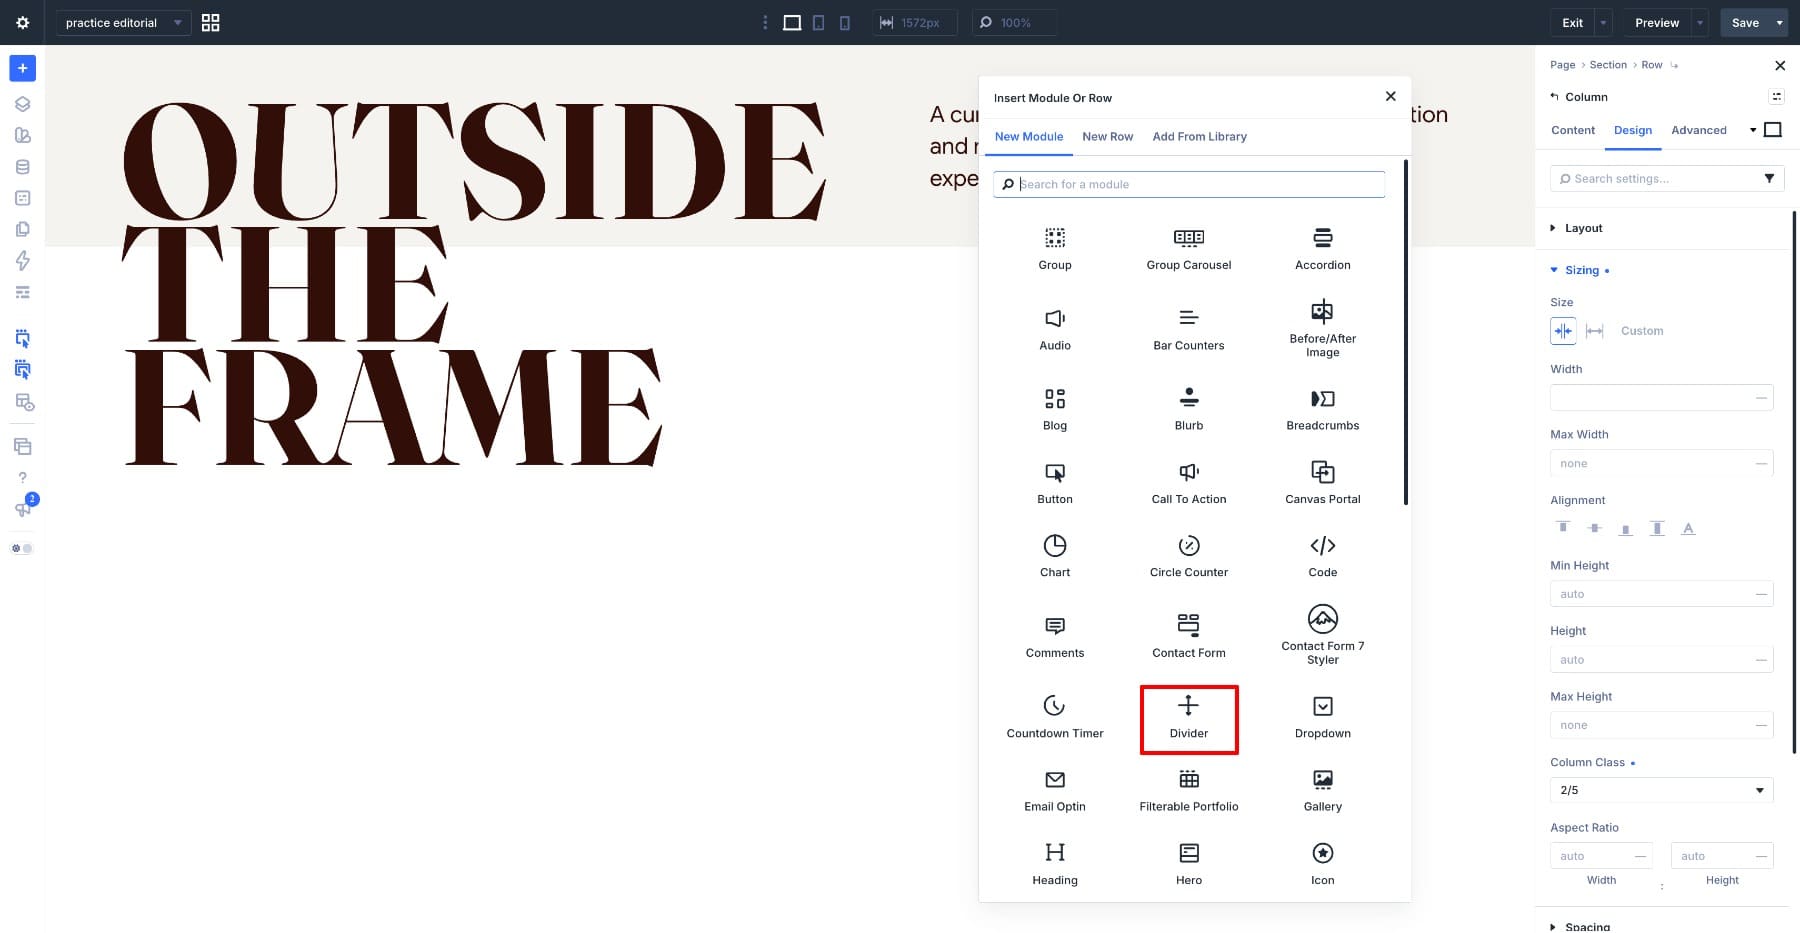The height and width of the screenshot is (933, 1800).
Task: Open the help question mark icon
Action: tap(22, 477)
